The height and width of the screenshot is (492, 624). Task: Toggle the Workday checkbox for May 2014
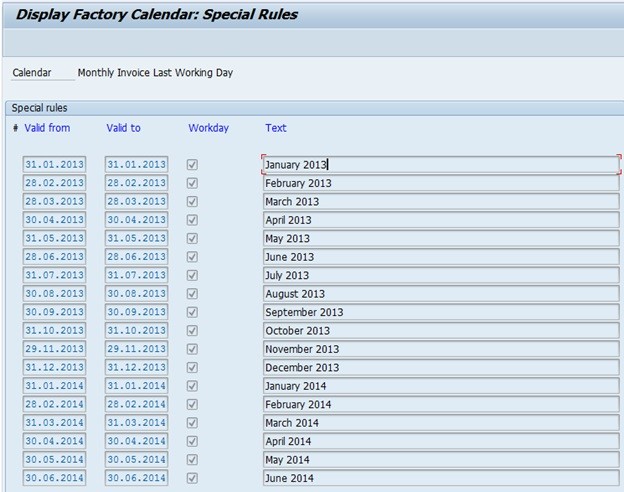tap(192, 460)
